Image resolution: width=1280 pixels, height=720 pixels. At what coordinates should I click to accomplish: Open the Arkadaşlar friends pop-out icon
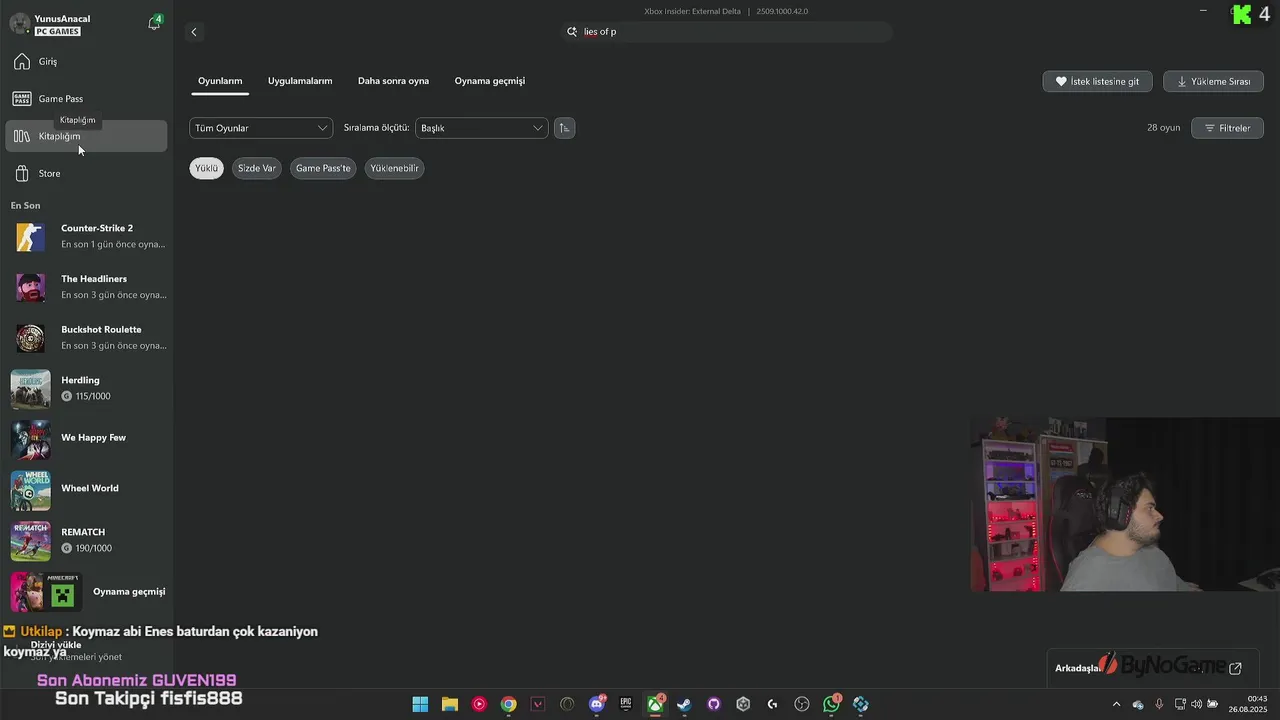pyautogui.click(x=1235, y=668)
